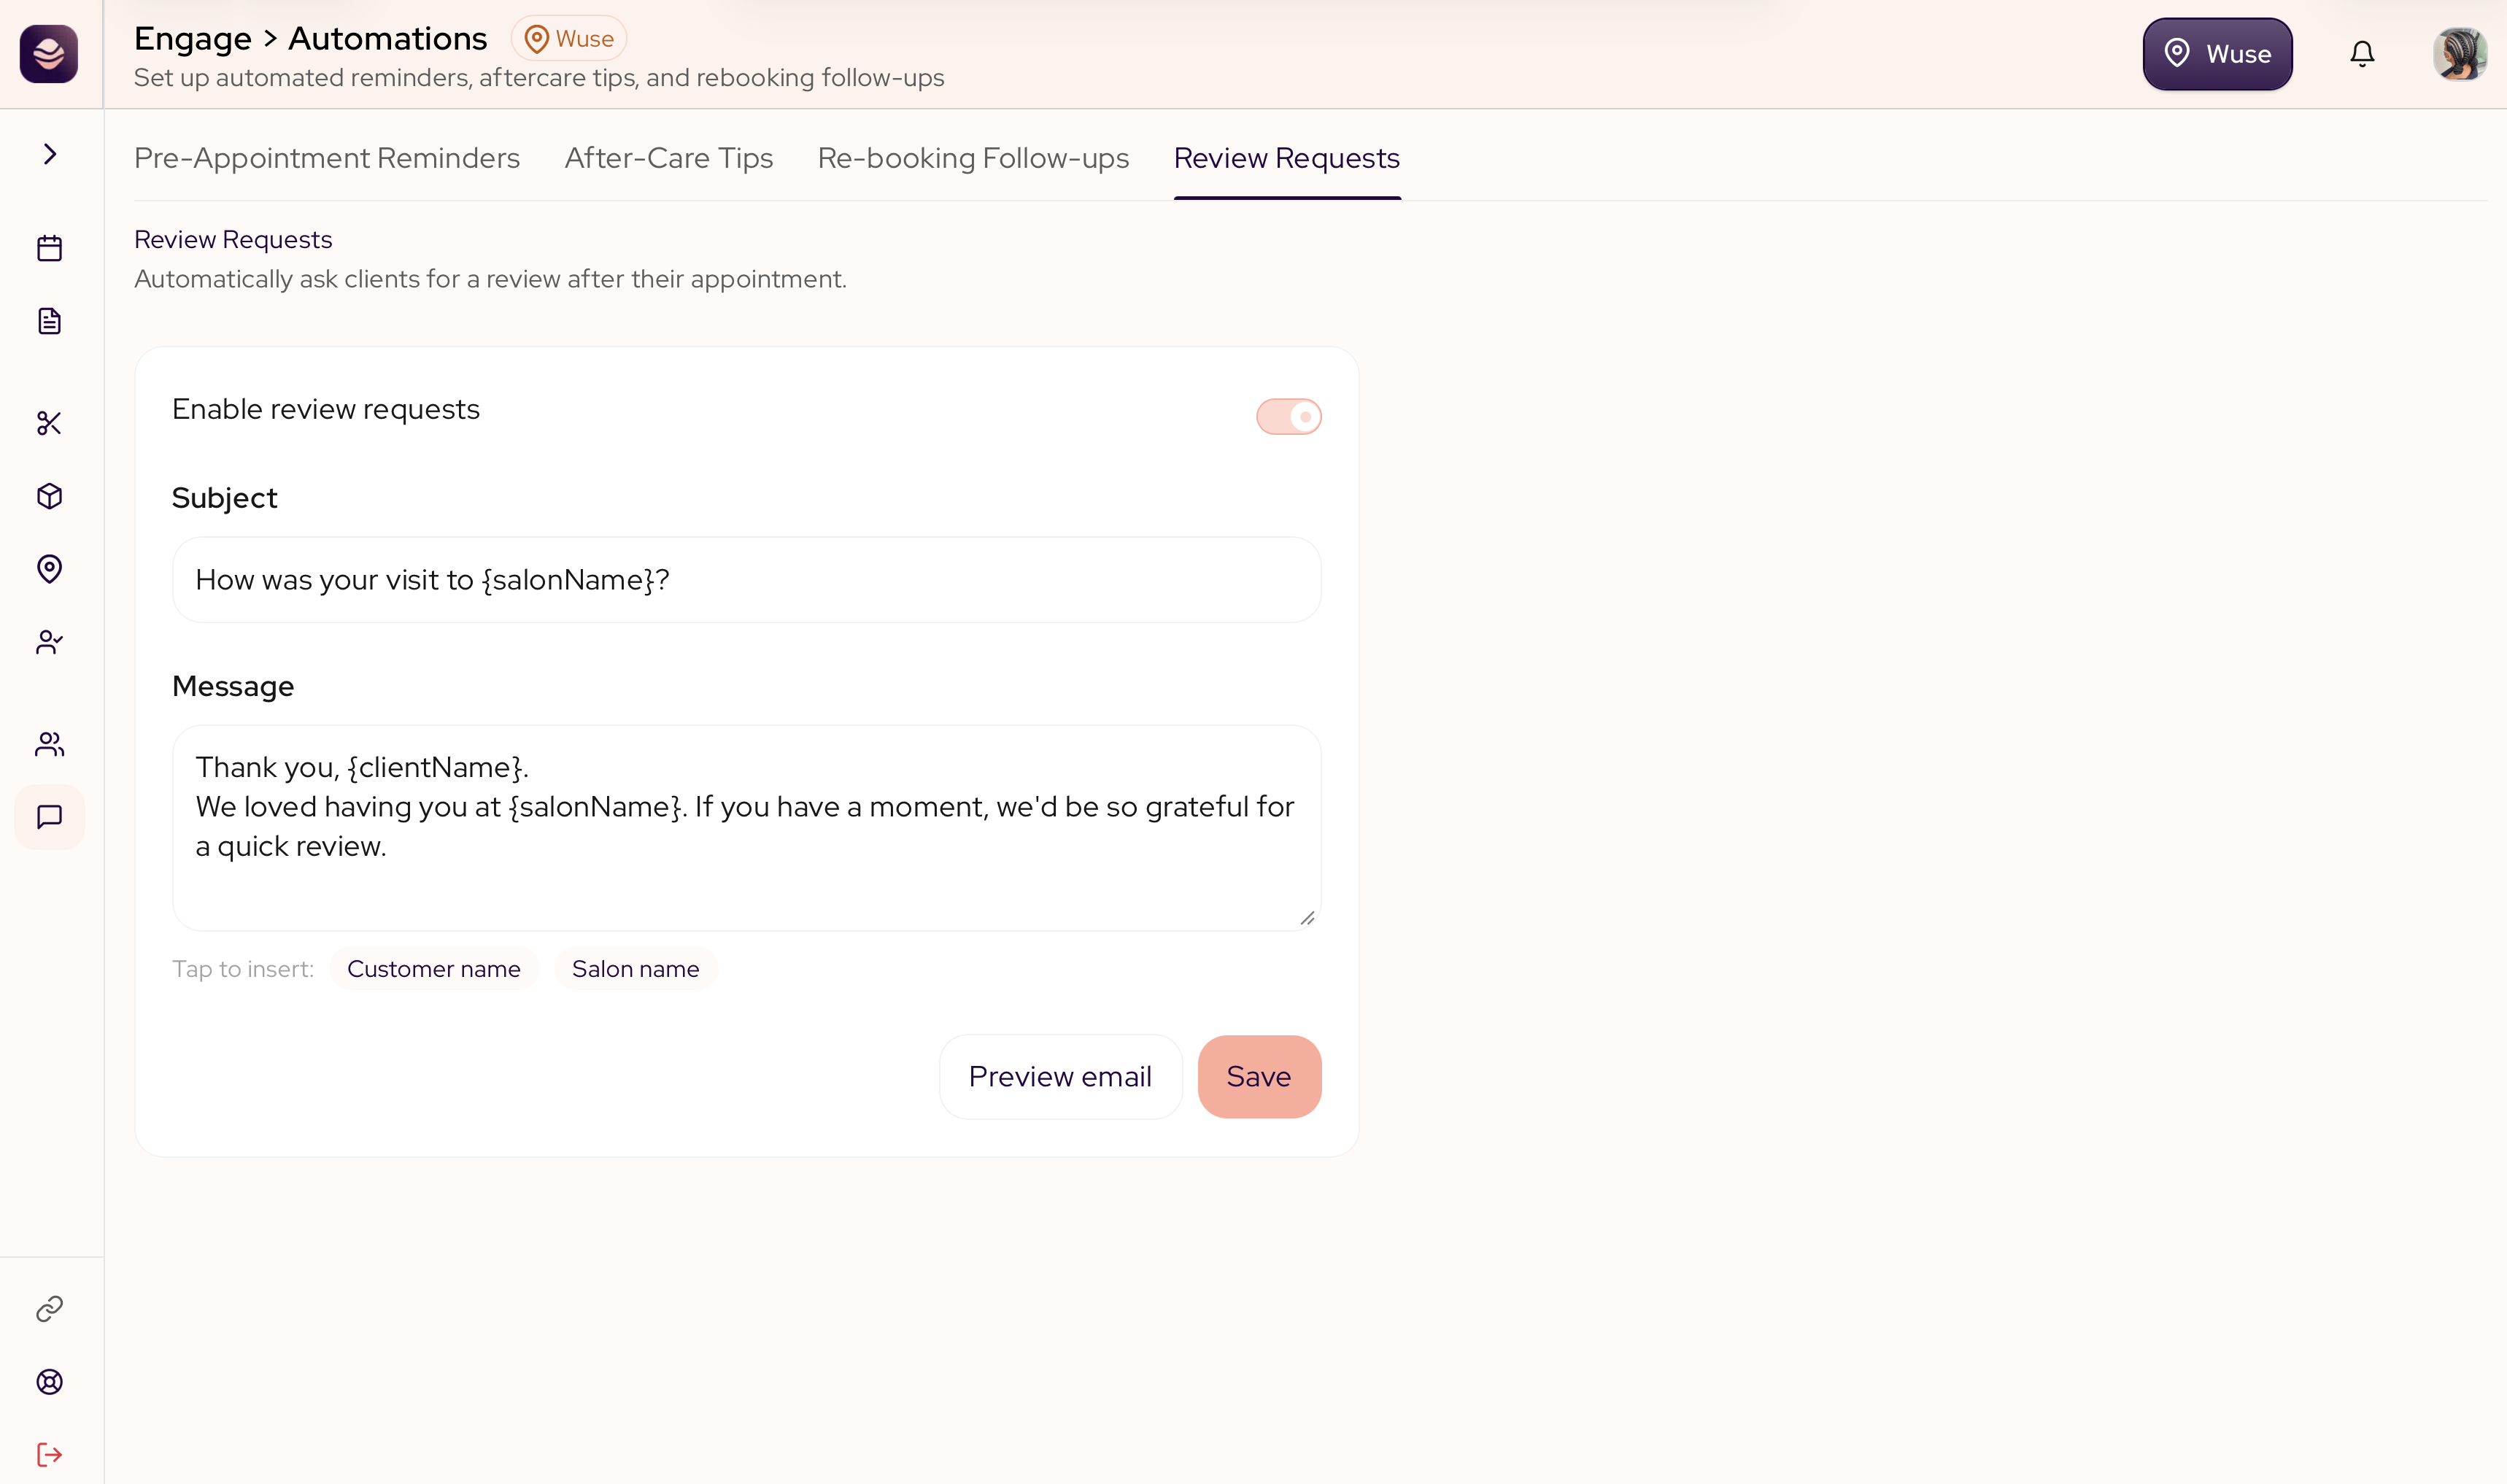
Task: Toggle Enable review requests switch
Action: (x=1289, y=417)
